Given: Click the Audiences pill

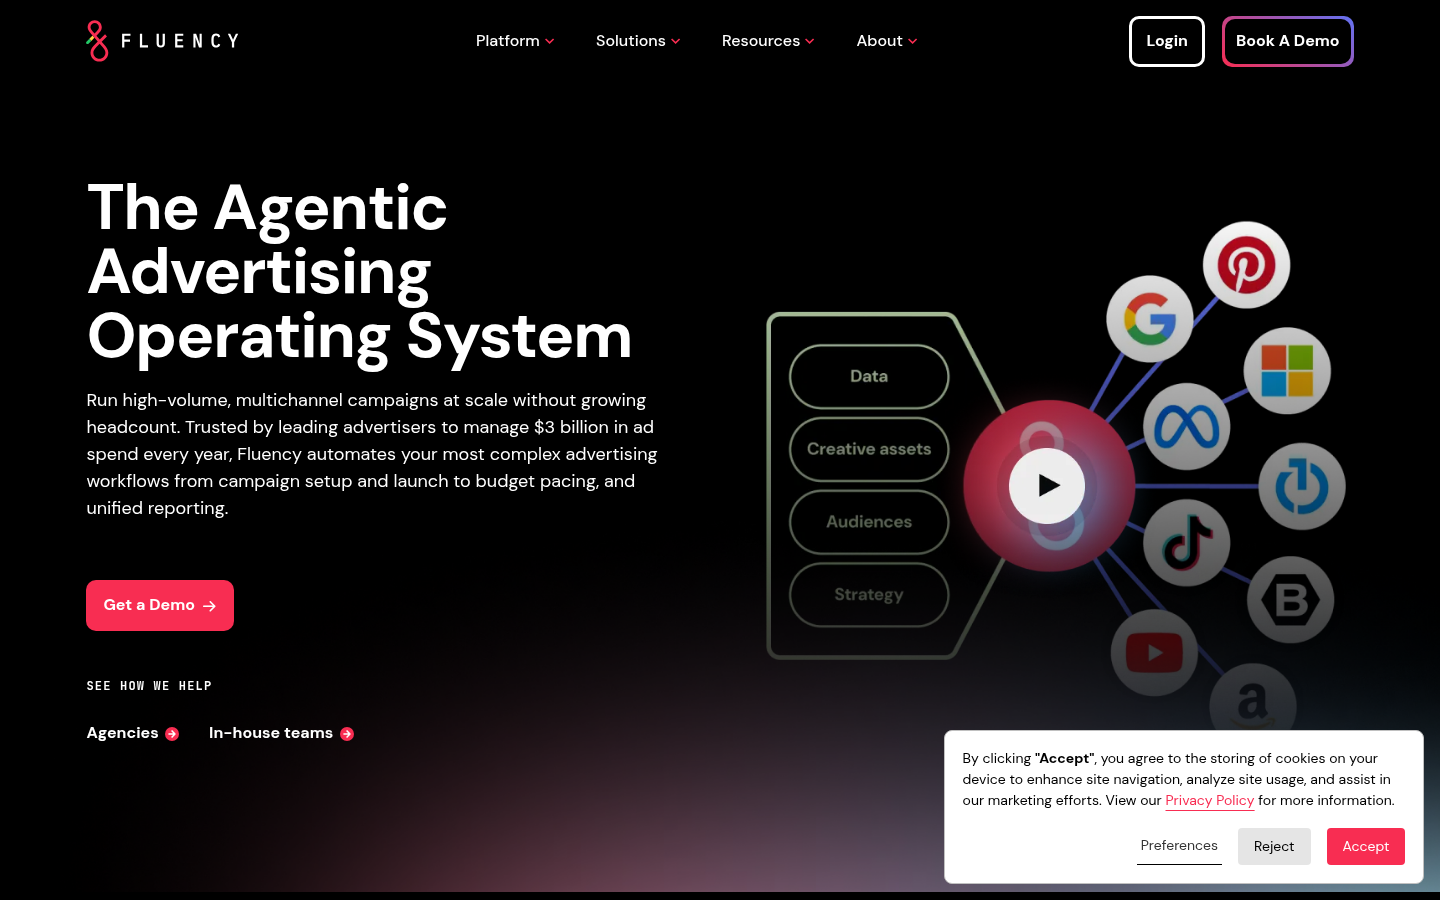Looking at the screenshot, I should tap(869, 522).
